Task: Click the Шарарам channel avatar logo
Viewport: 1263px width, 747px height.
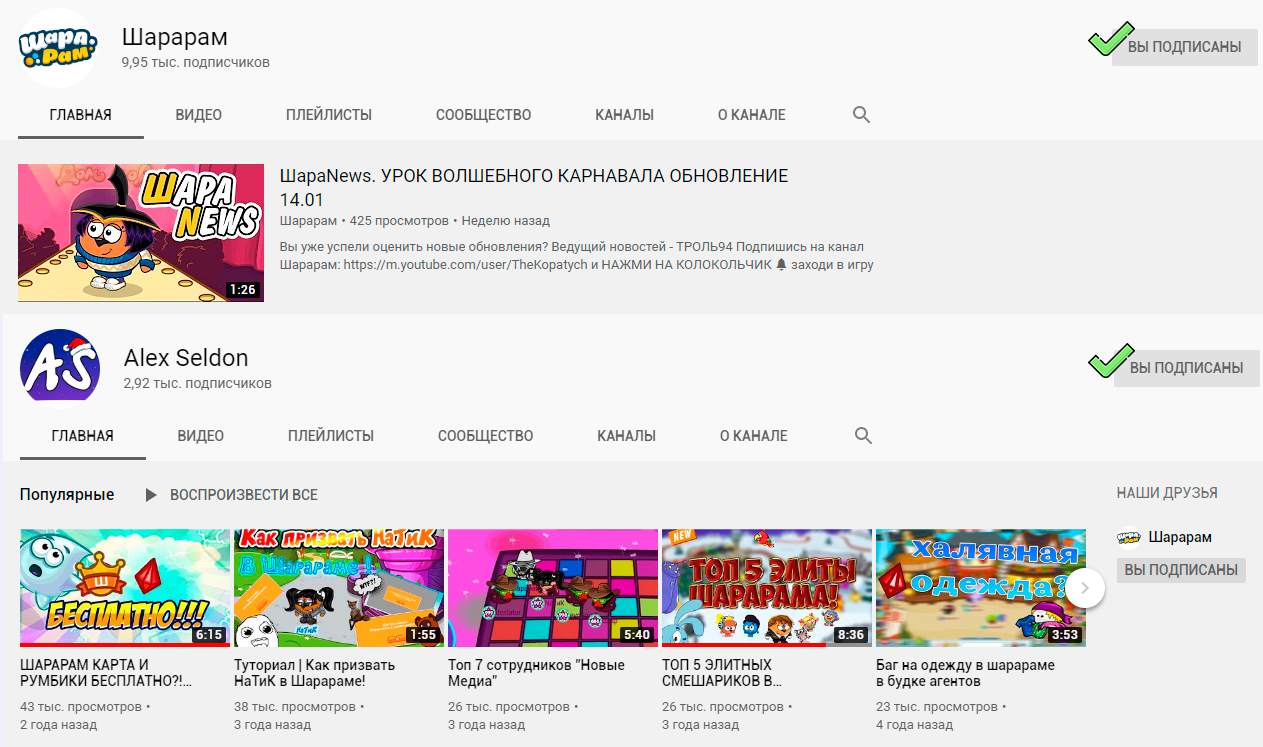Action: 58,47
